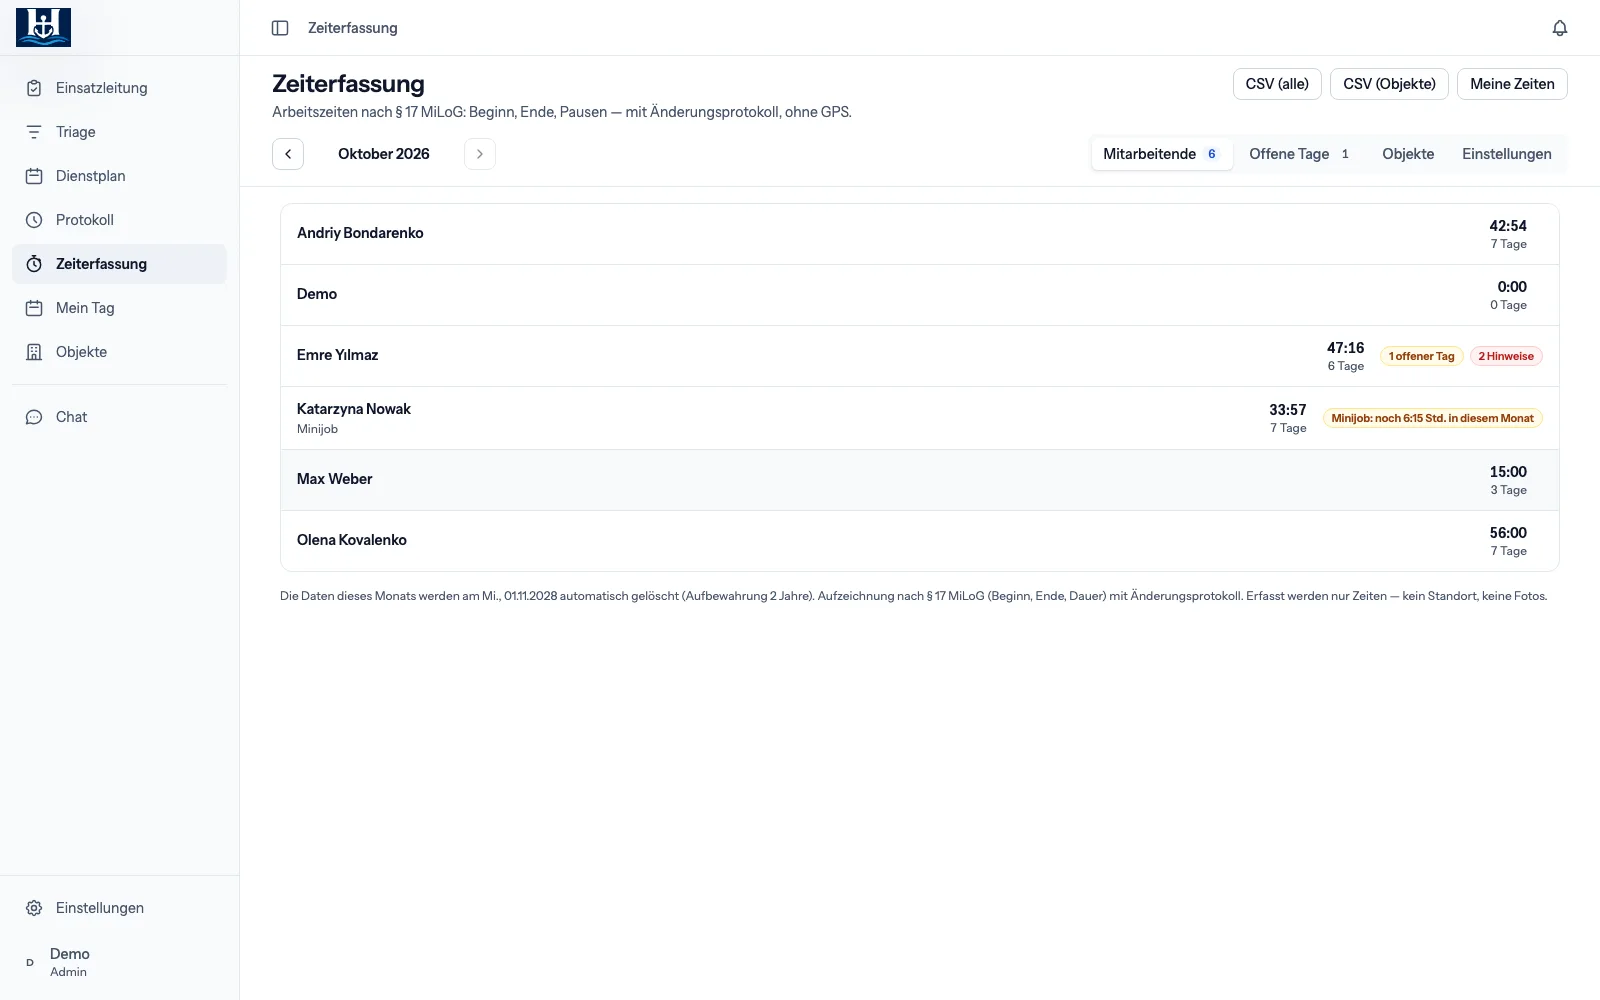Open notifications bell

tap(1560, 28)
